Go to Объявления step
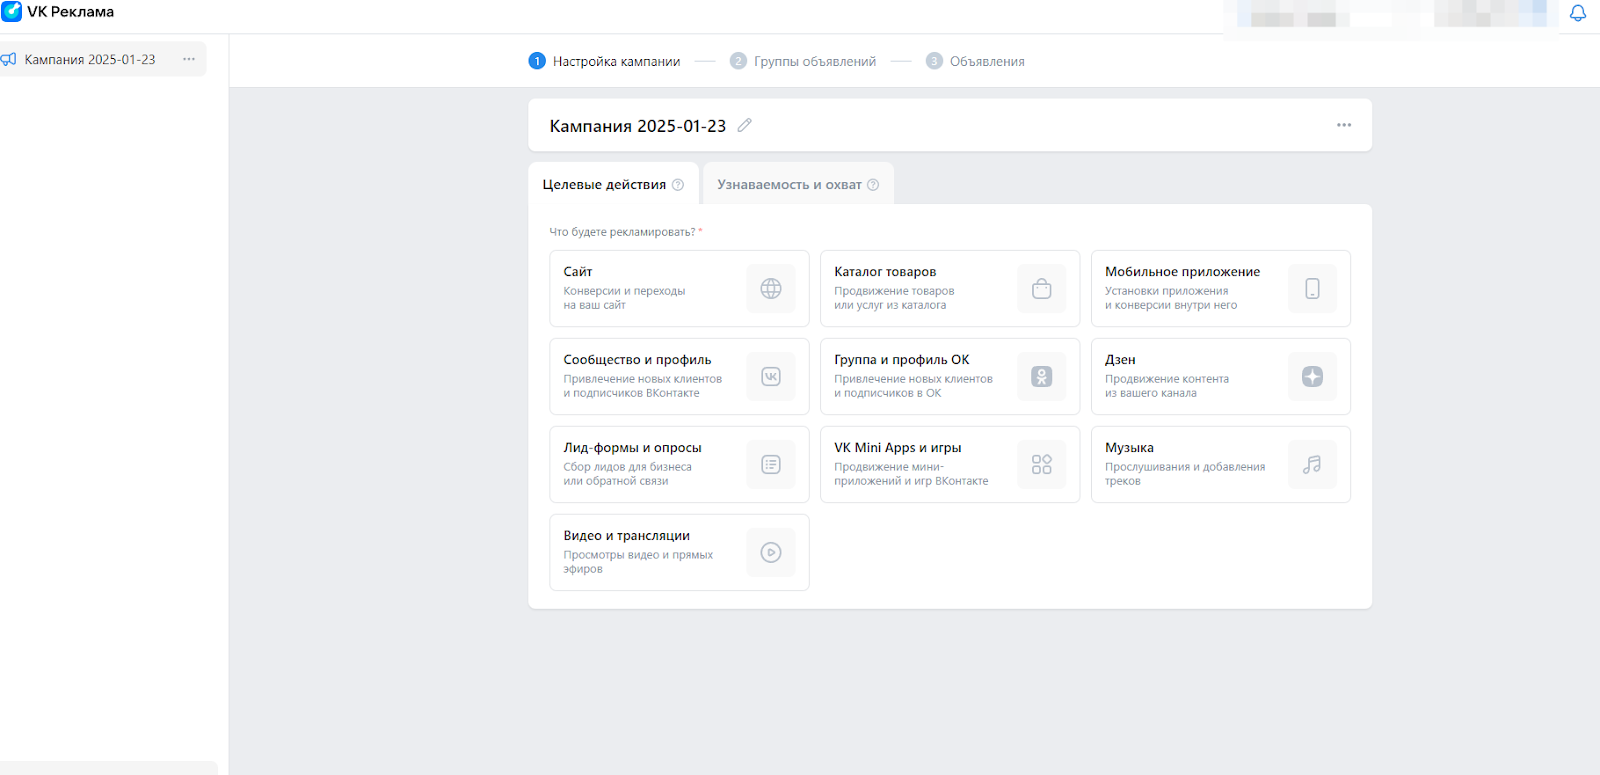 pos(986,61)
